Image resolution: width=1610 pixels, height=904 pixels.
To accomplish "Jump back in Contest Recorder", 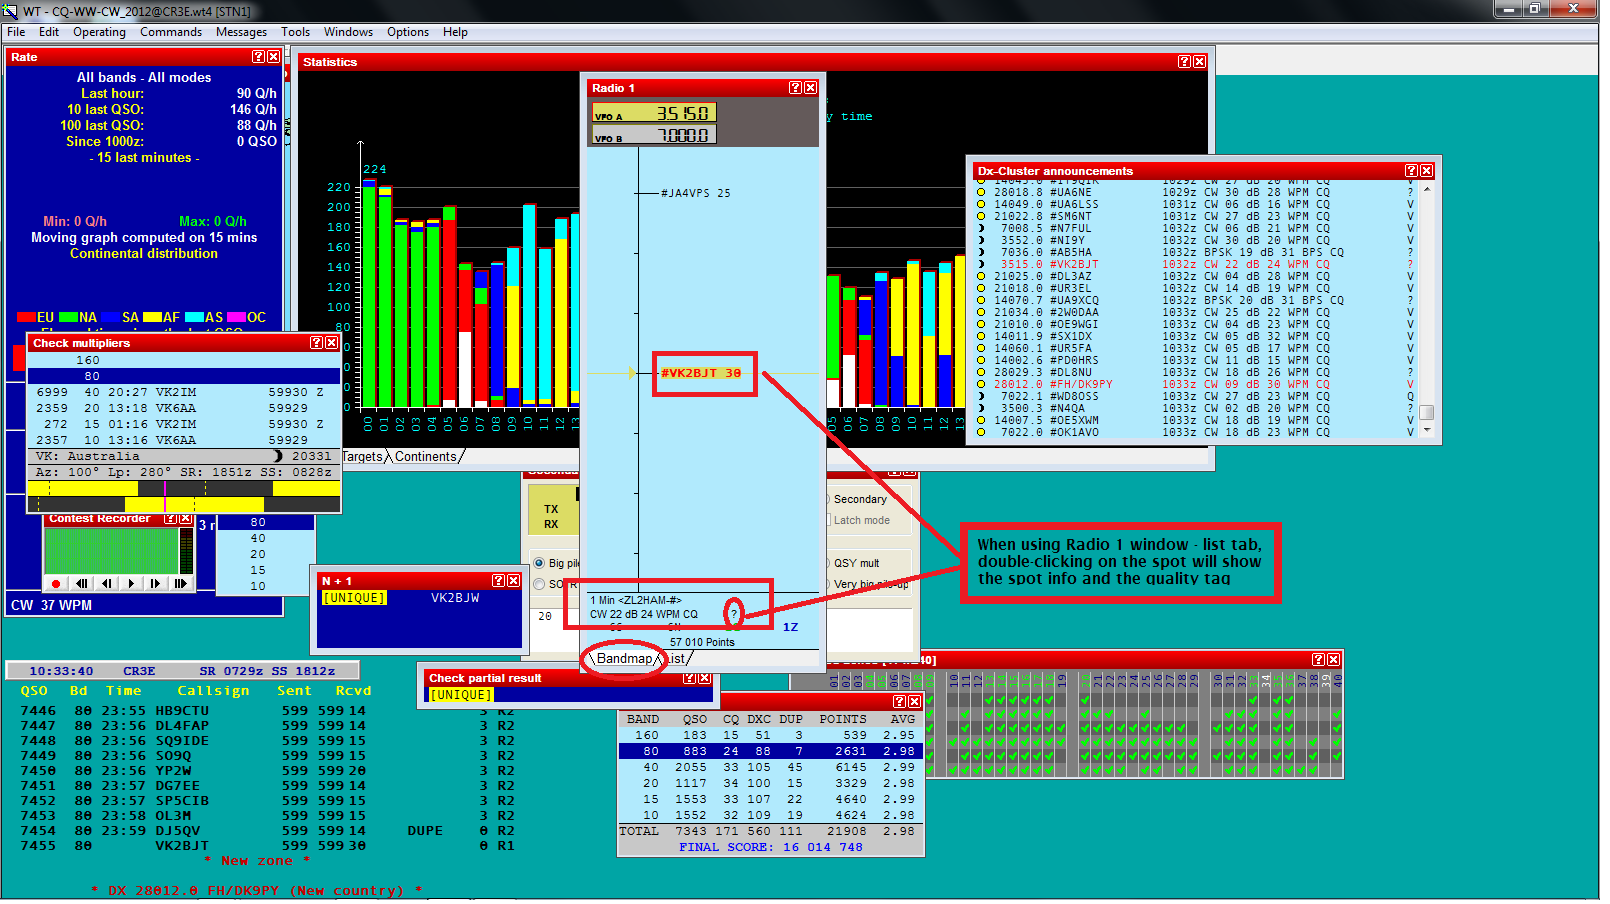I will (82, 583).
